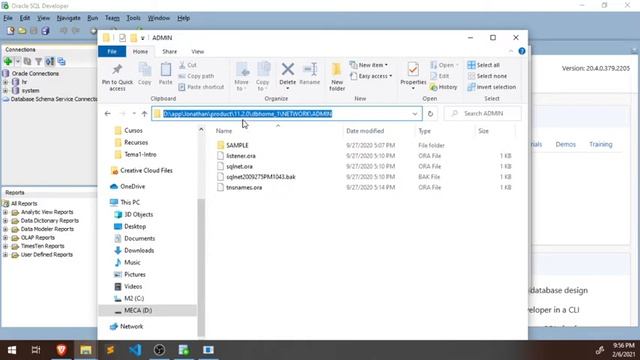Switch to the View ribbon tab
This screenshot has height=360, width=640.
[198, 51]
